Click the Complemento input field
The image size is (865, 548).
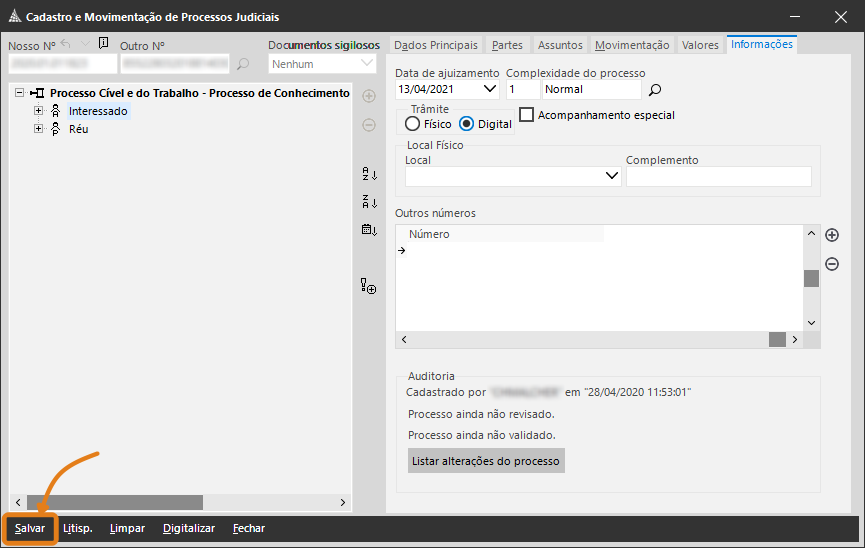click(718, 177)
